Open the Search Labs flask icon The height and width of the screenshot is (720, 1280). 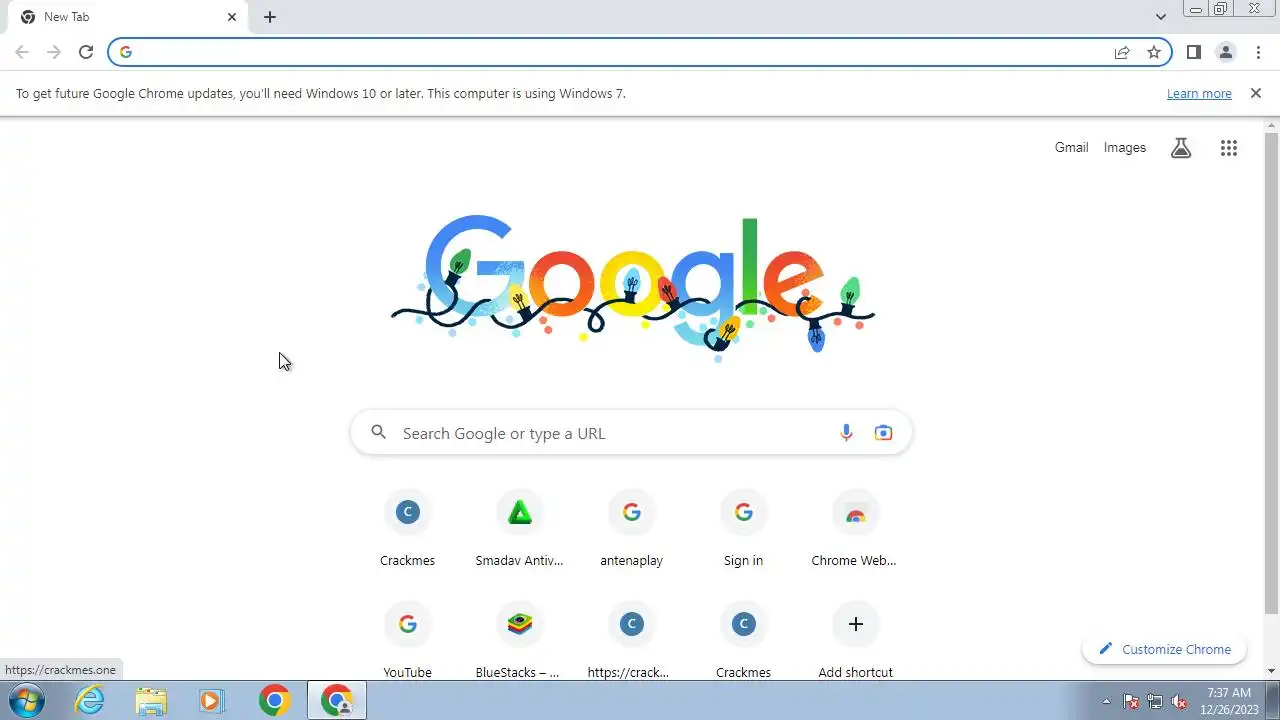1181,148
